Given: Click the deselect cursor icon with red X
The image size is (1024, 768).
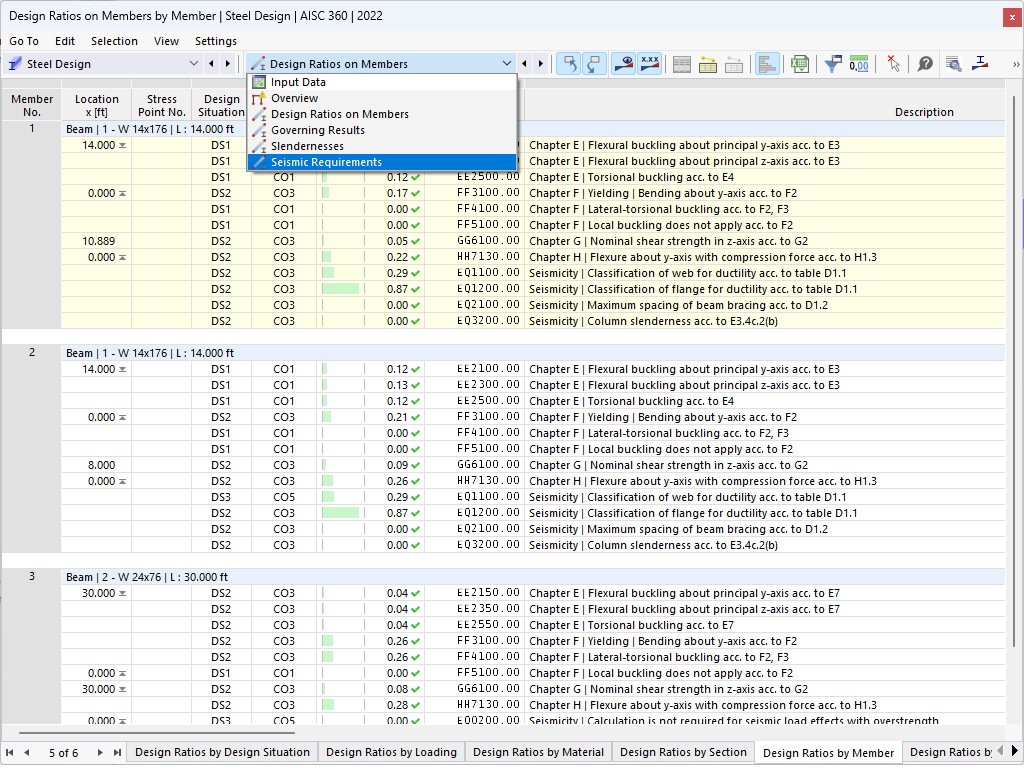Looking at the screenshot, I should (893, 64).
